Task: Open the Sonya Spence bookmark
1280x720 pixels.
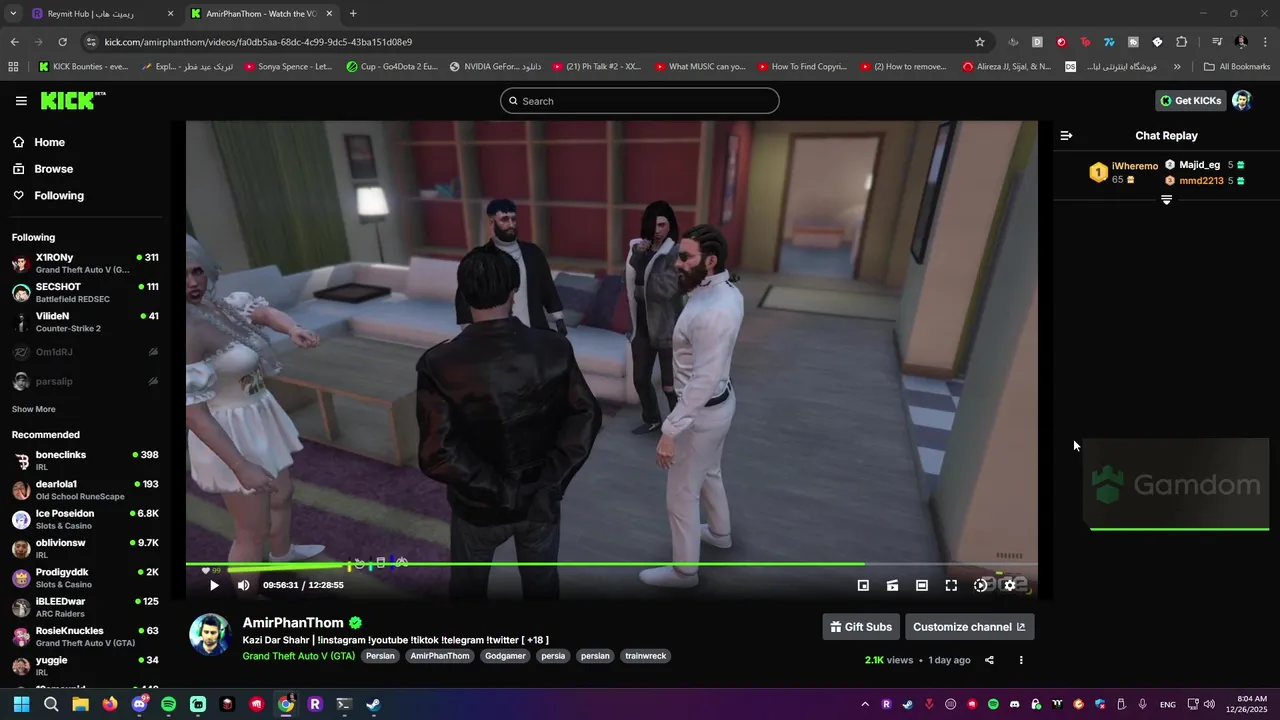Action: [288, 67]
